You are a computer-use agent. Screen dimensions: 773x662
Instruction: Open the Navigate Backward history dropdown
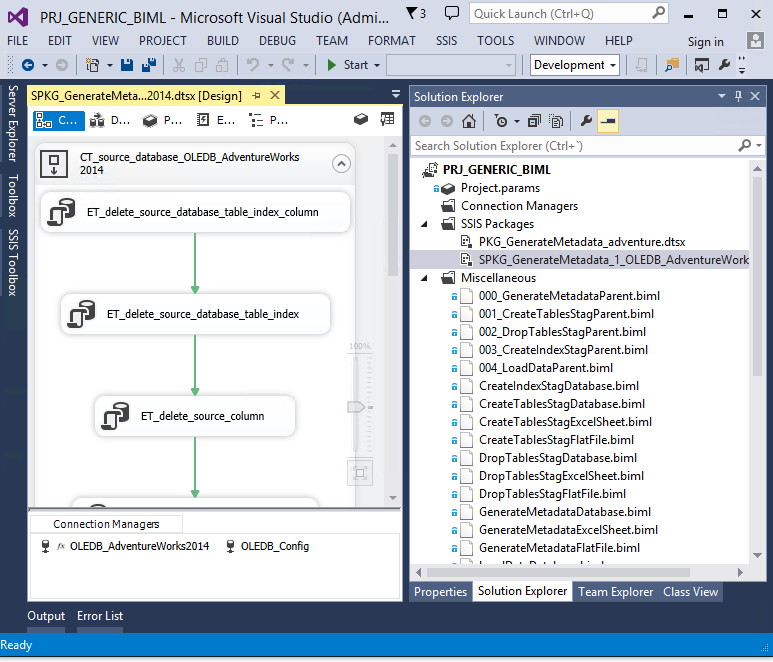(44, 65)
